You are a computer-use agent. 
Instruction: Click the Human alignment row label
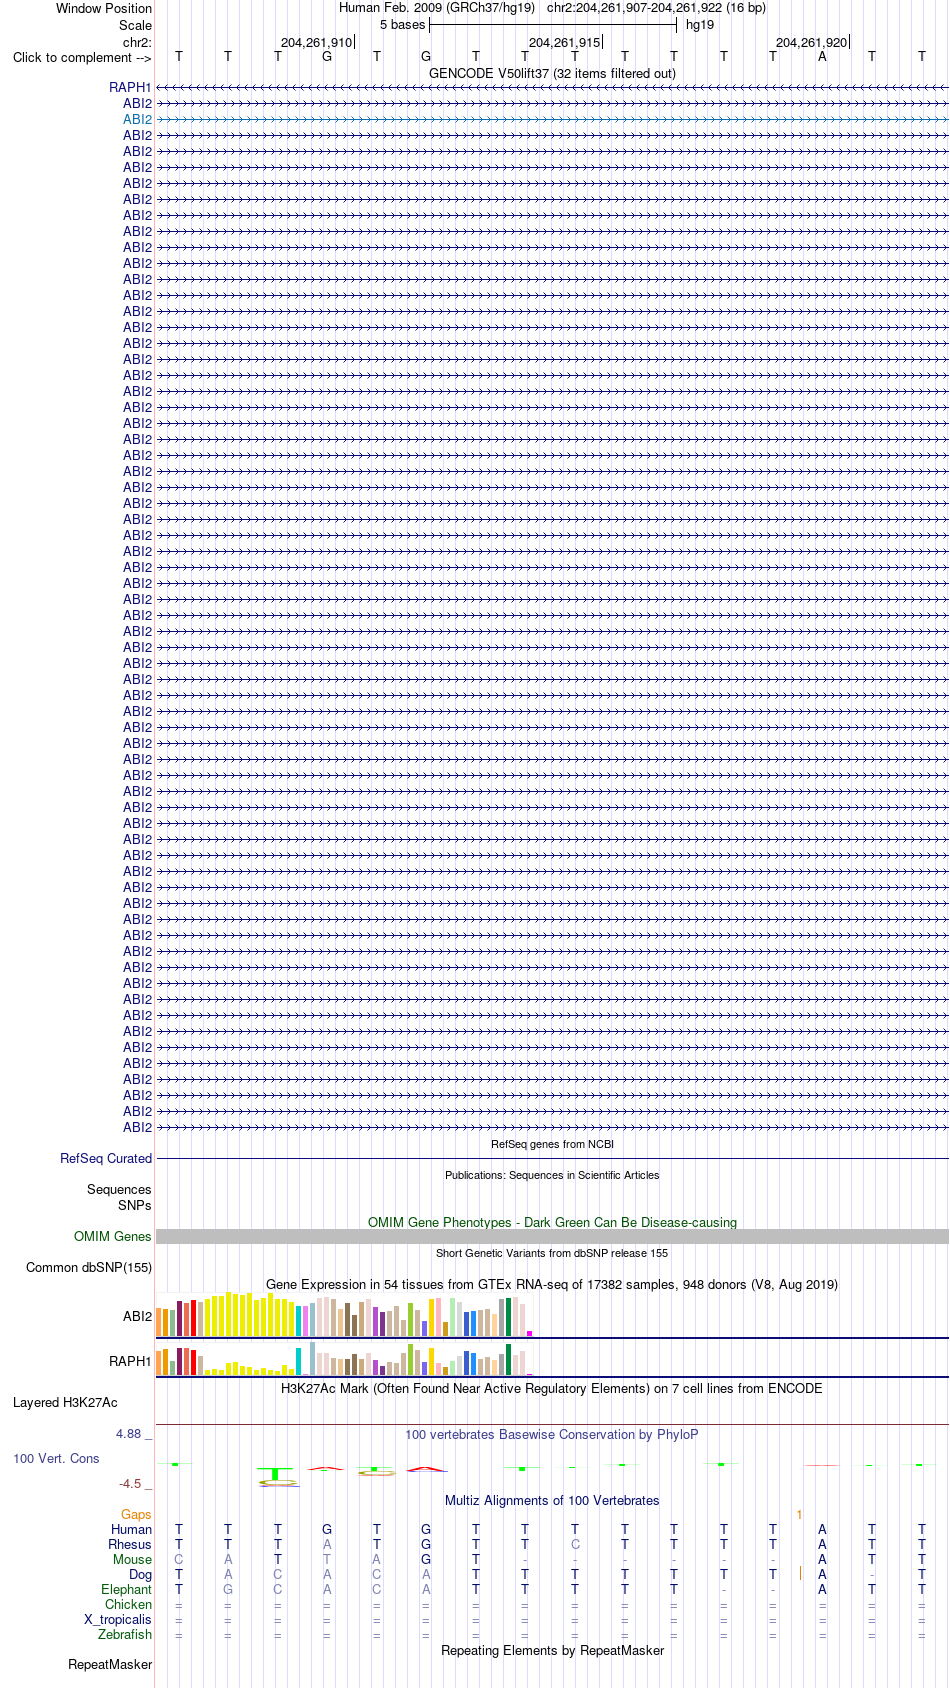[131, 1529]
